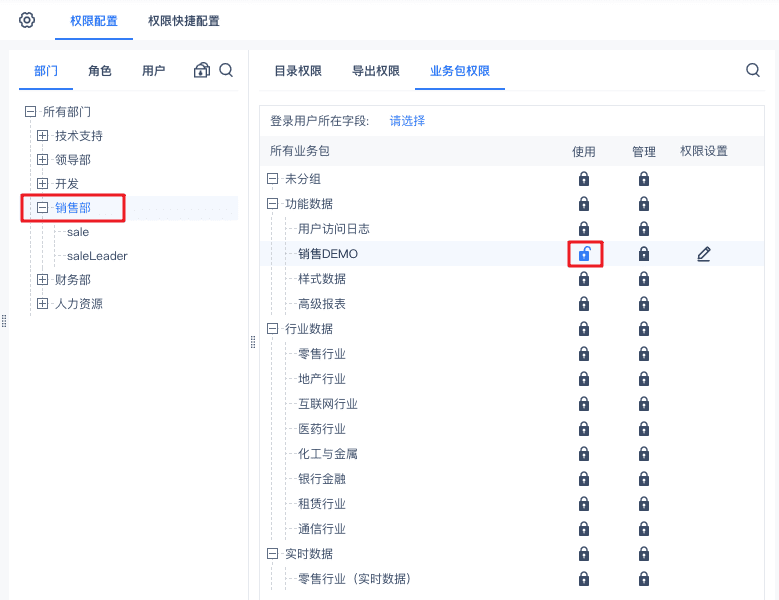Select the saleLeader tree item
Viewport: 779px width, 600px height.
(x=97, y=256)
